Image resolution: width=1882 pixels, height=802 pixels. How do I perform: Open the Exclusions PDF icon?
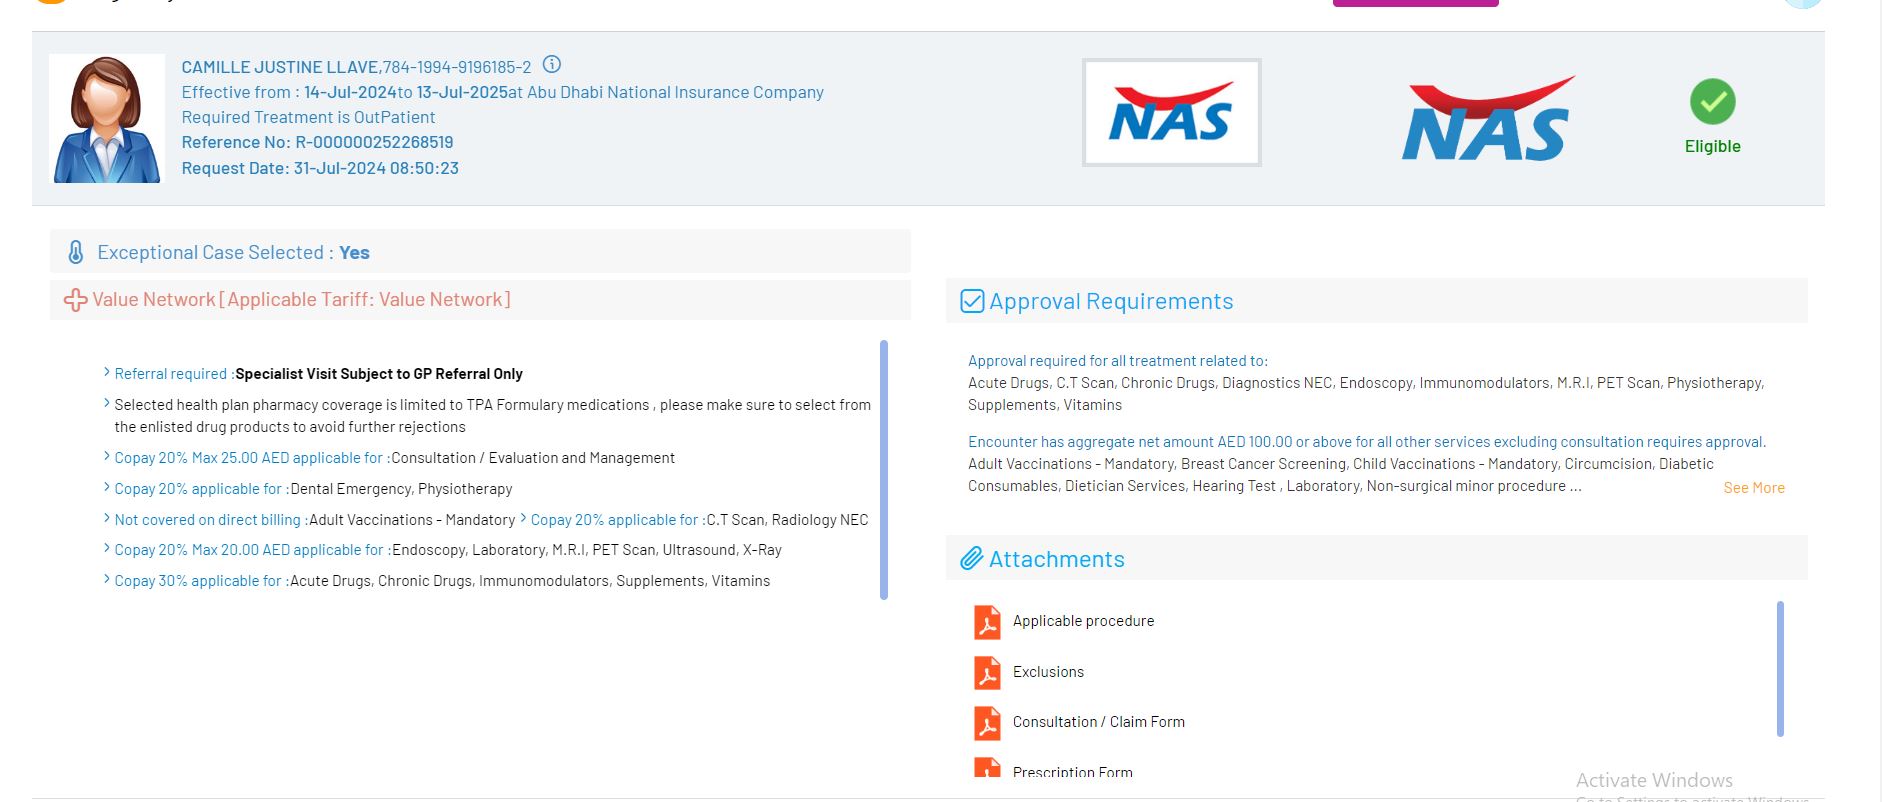pos(987,673)
